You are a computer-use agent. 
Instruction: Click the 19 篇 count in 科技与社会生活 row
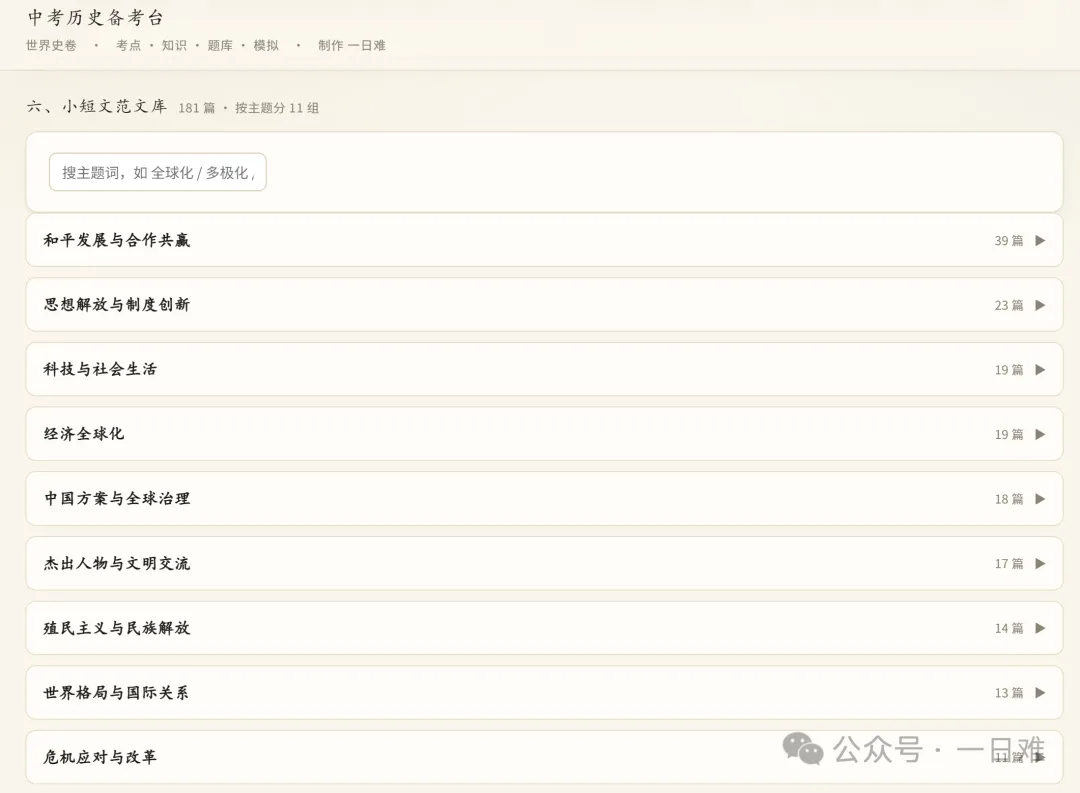(x=1009, y=370)
